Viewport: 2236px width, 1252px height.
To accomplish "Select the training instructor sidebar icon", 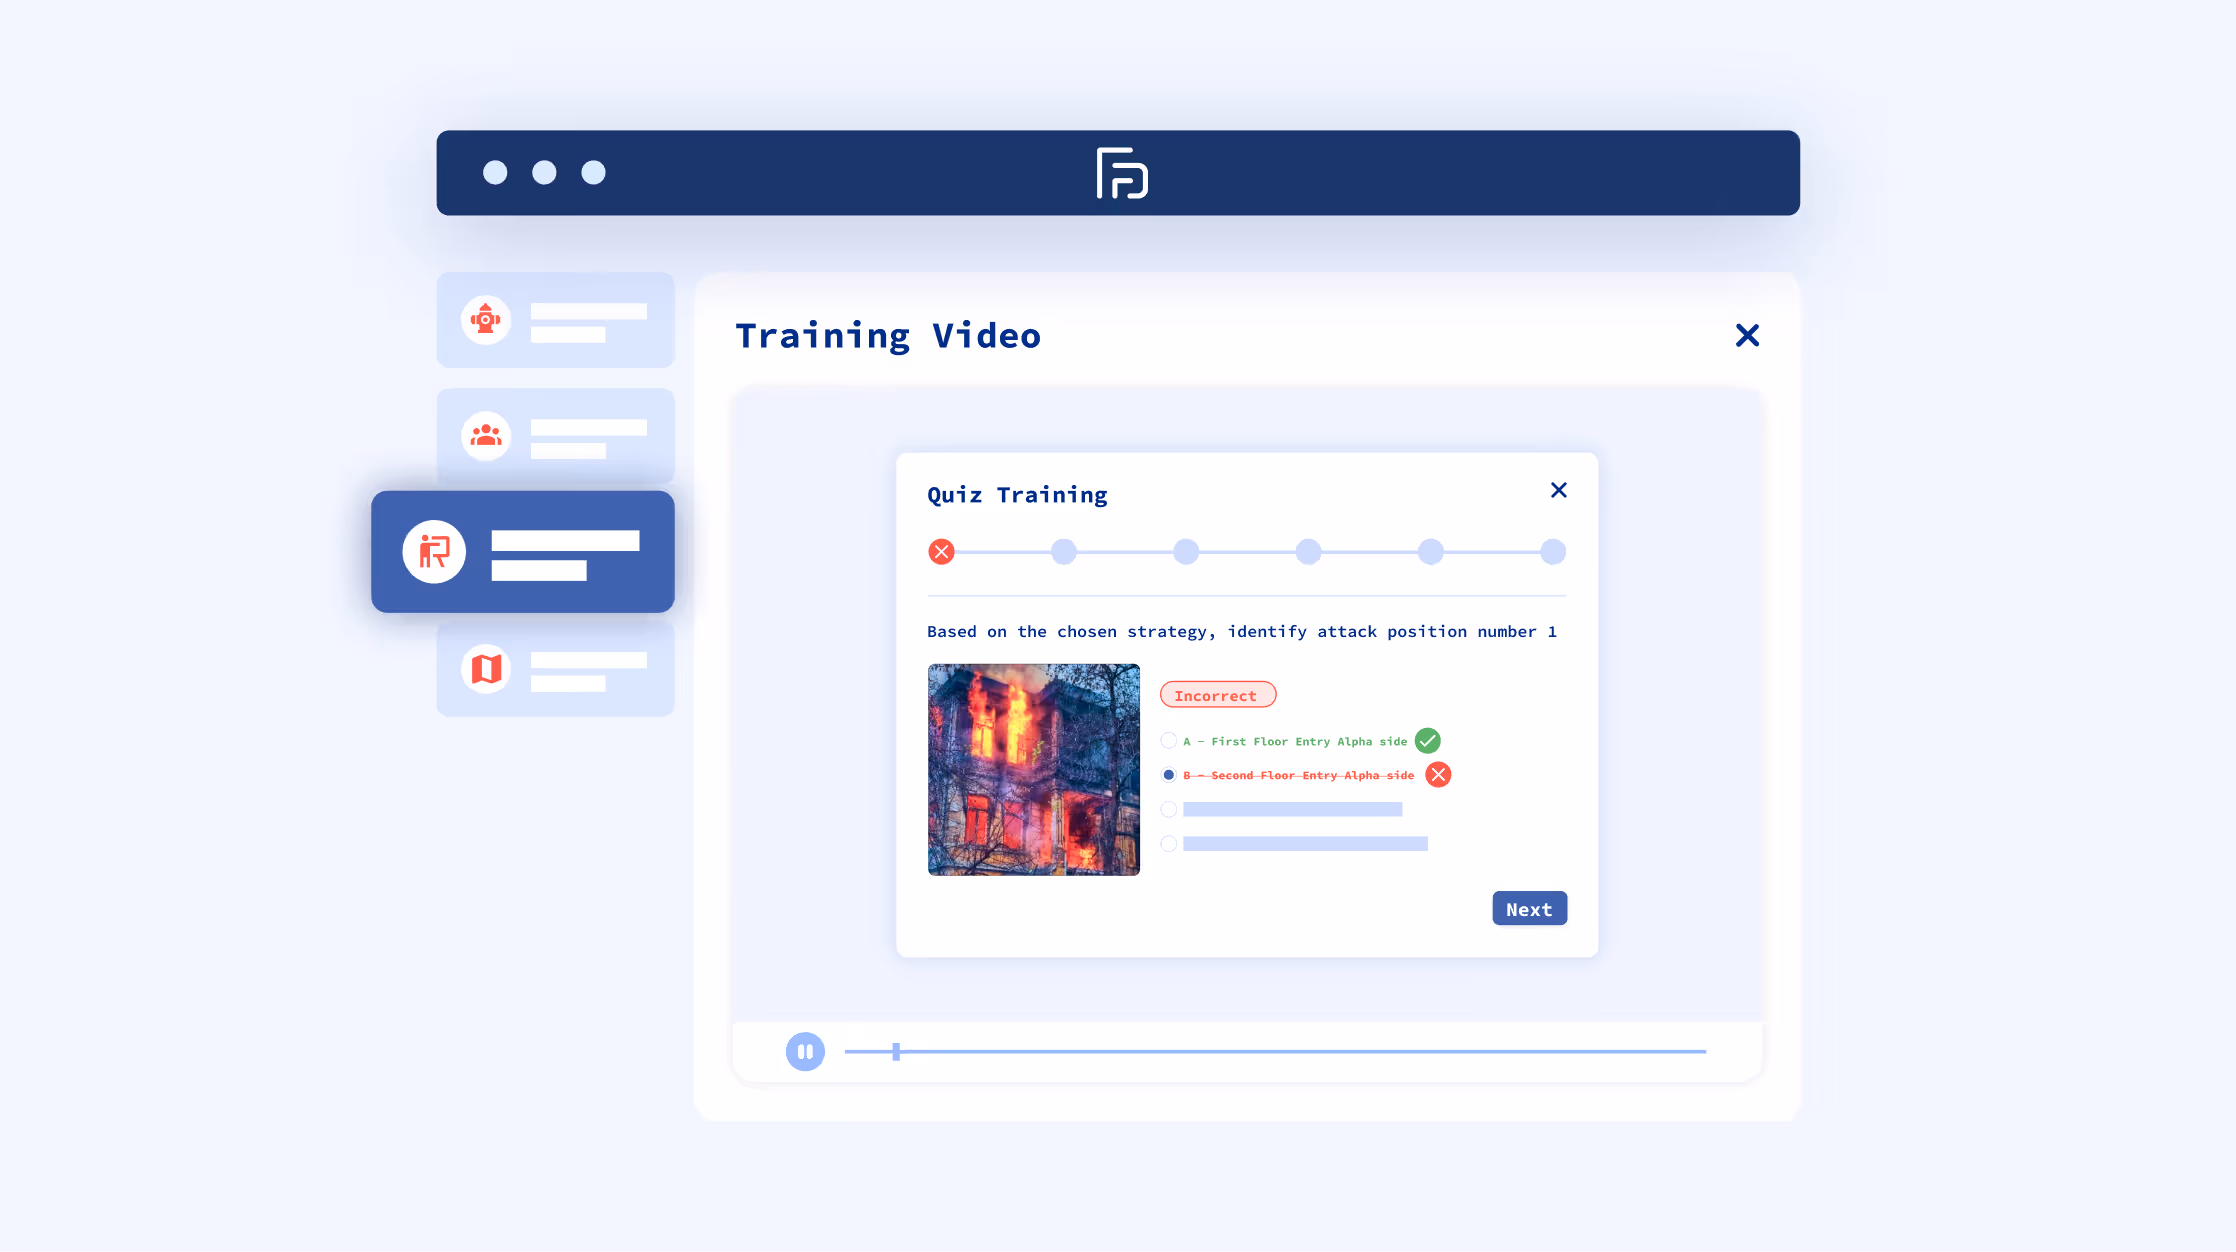I will coord(434,551).
